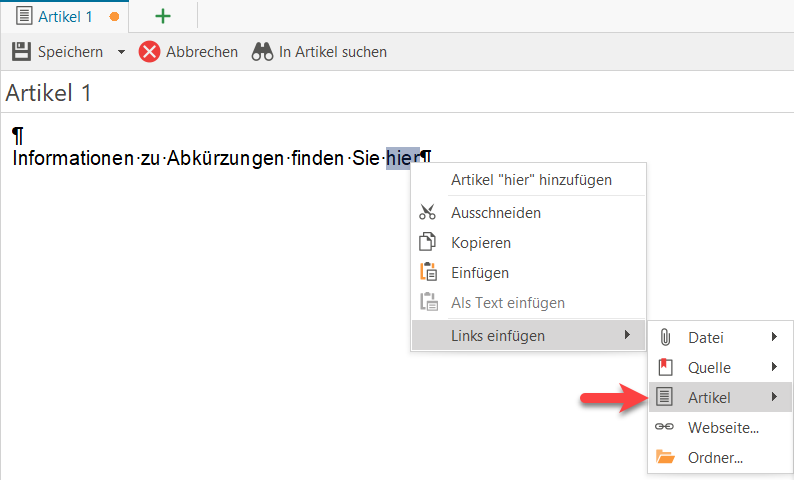
Task: Select Artikel "hier" hinzufügen menu entry
Action: click(x=531, y=180)
